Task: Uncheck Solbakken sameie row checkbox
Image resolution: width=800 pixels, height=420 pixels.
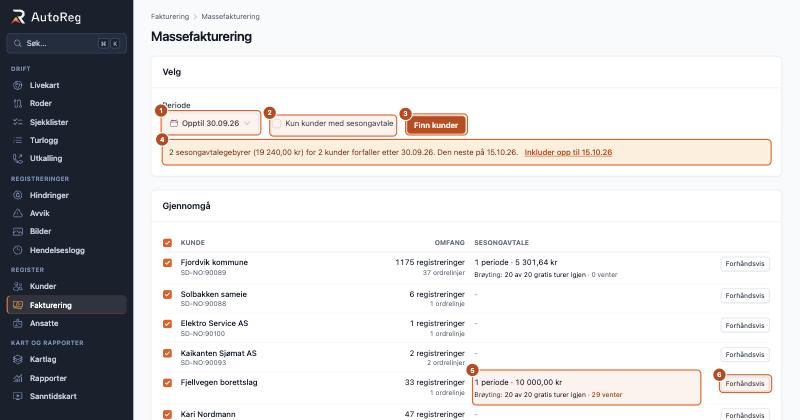Action: pyautogui.click(x=167, y=294)
